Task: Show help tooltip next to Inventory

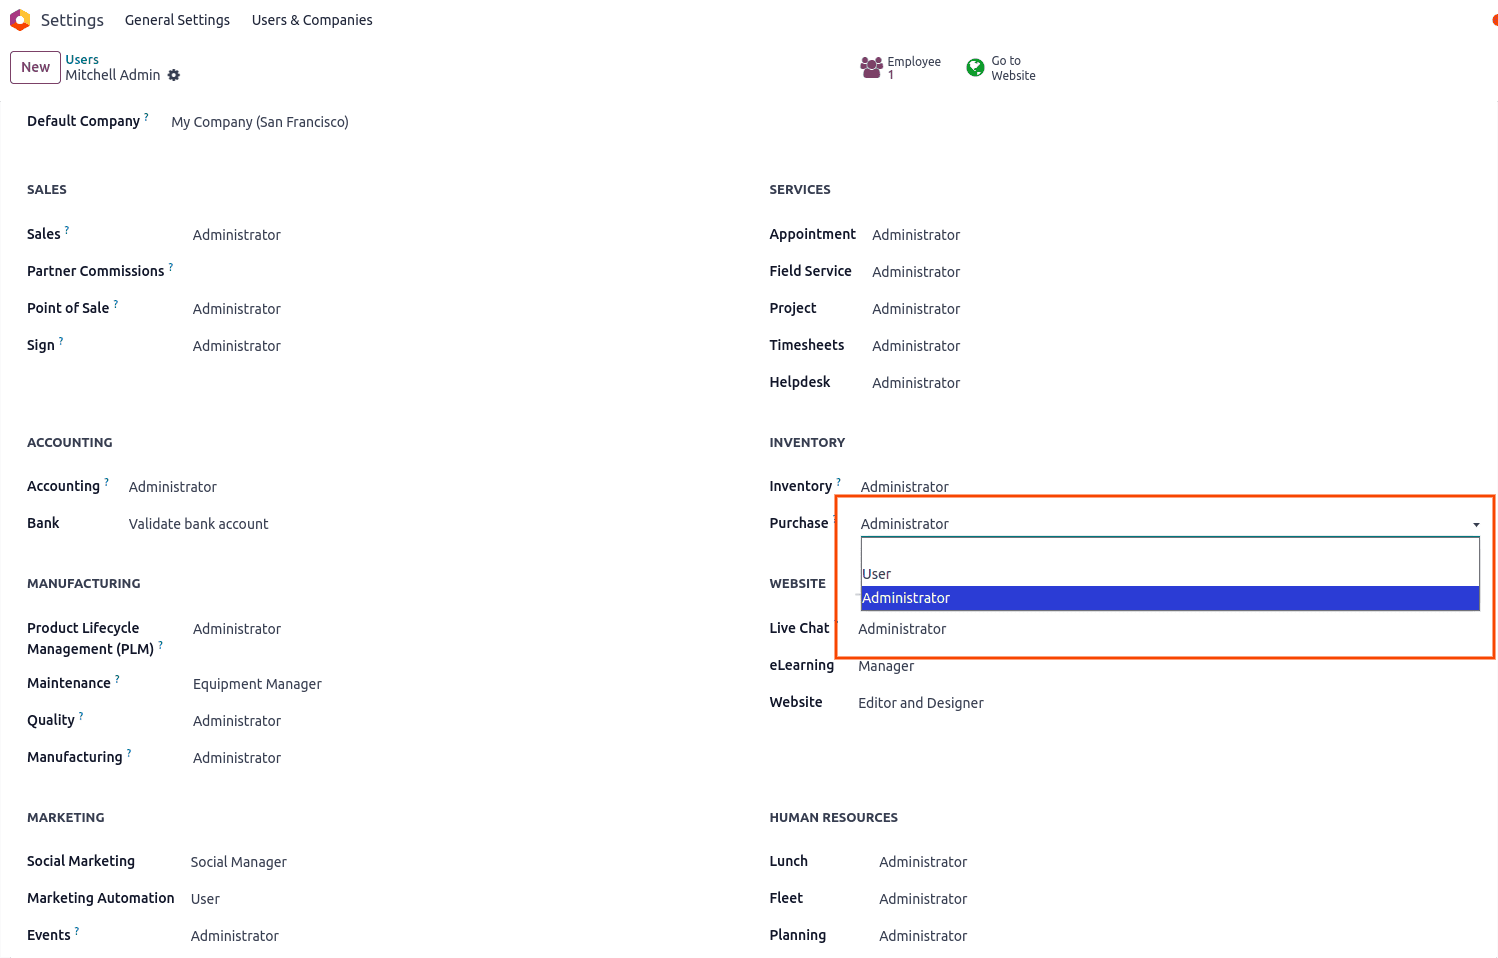Action: point(838,482)
